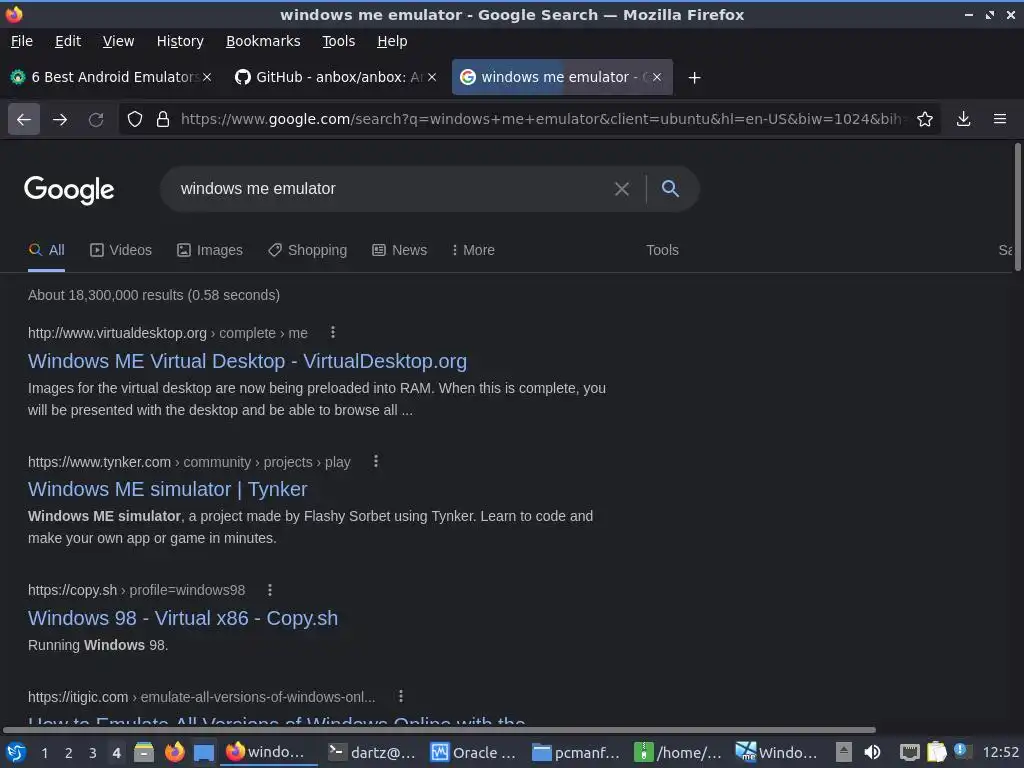Open the dartz terminal taskbar window

[x=372, y=752]
